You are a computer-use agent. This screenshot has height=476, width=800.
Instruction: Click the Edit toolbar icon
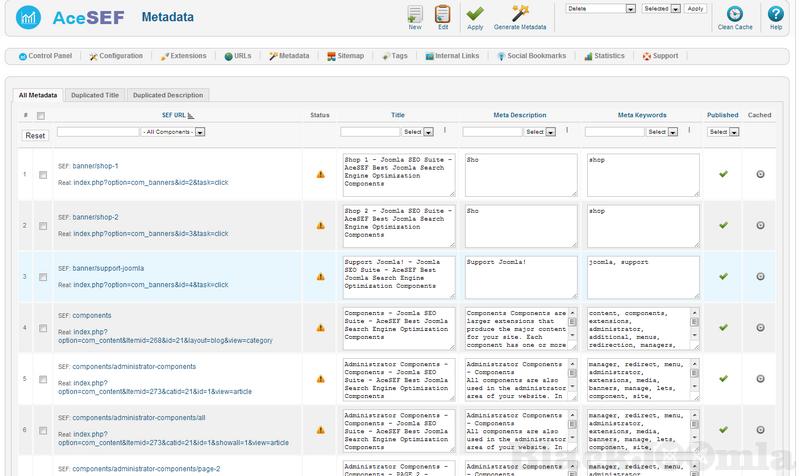pos(442,14)
